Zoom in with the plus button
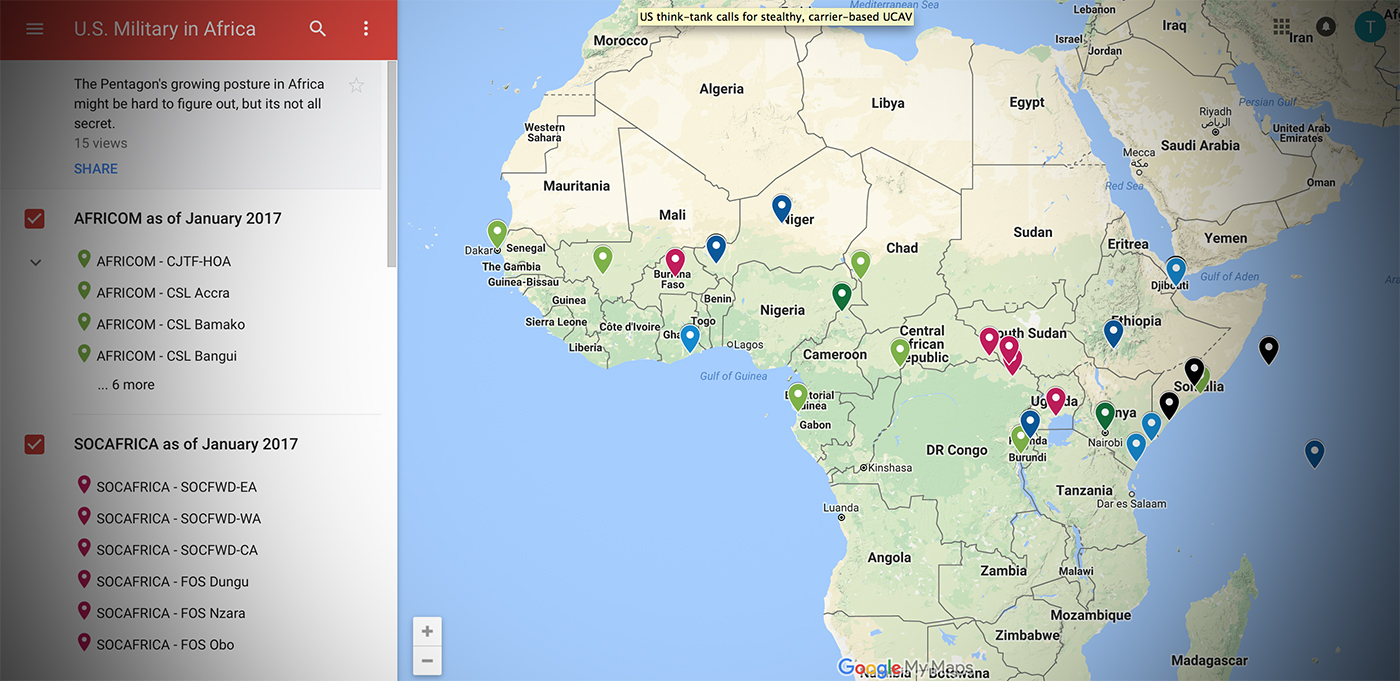The width and height of the screenshot is (1400, 681). coord(427,631)
